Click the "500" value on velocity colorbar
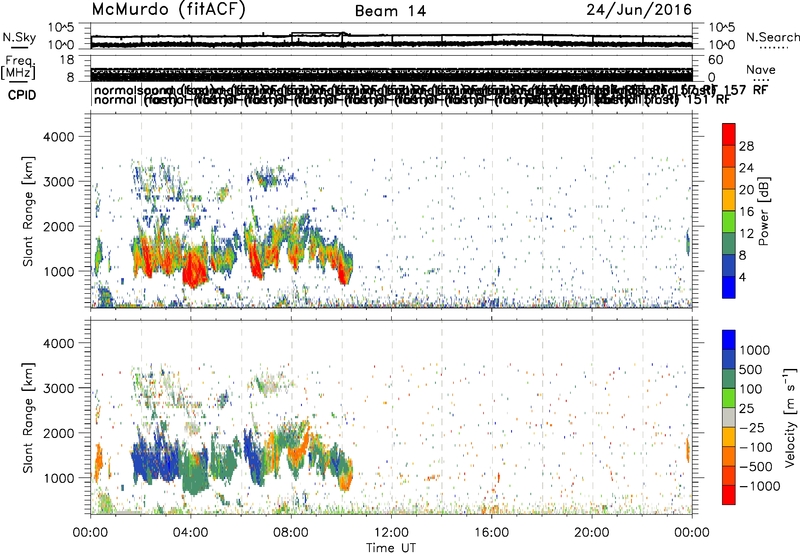This screenshot has height=554, width=800. coord(753,369)
